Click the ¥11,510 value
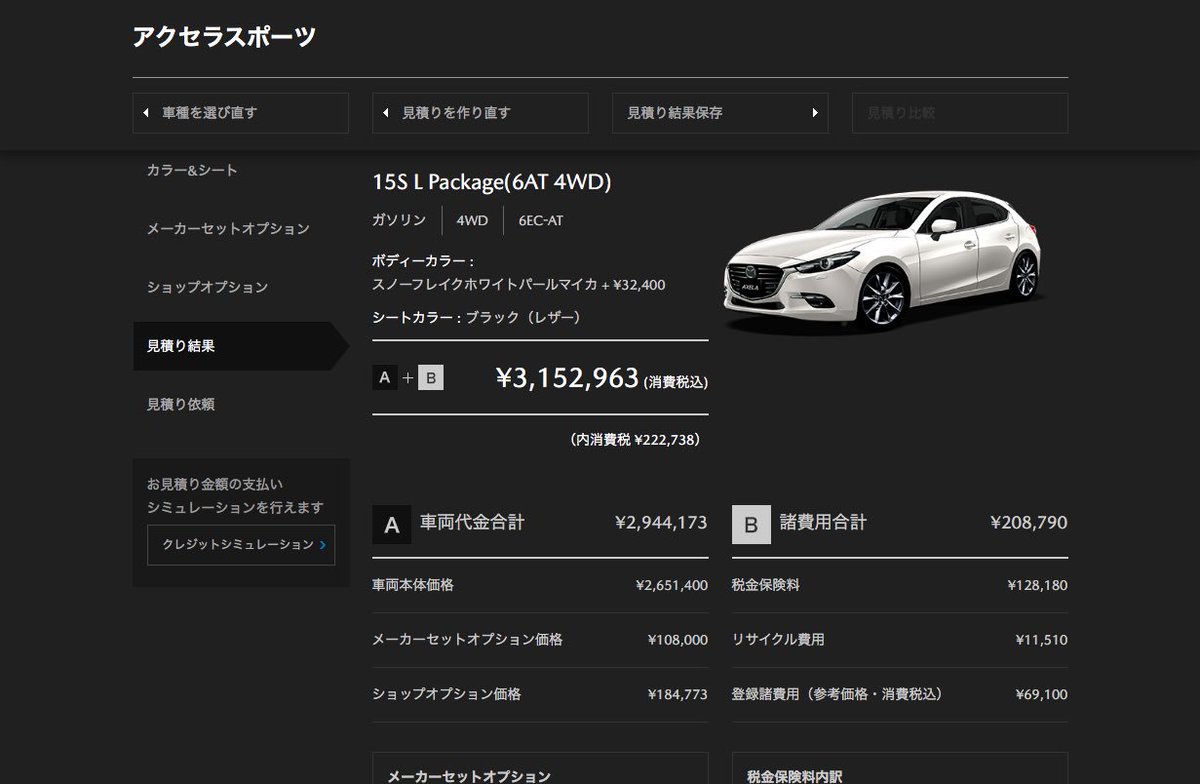Screen dimensions: 1200x784 tap(1041, 640)
